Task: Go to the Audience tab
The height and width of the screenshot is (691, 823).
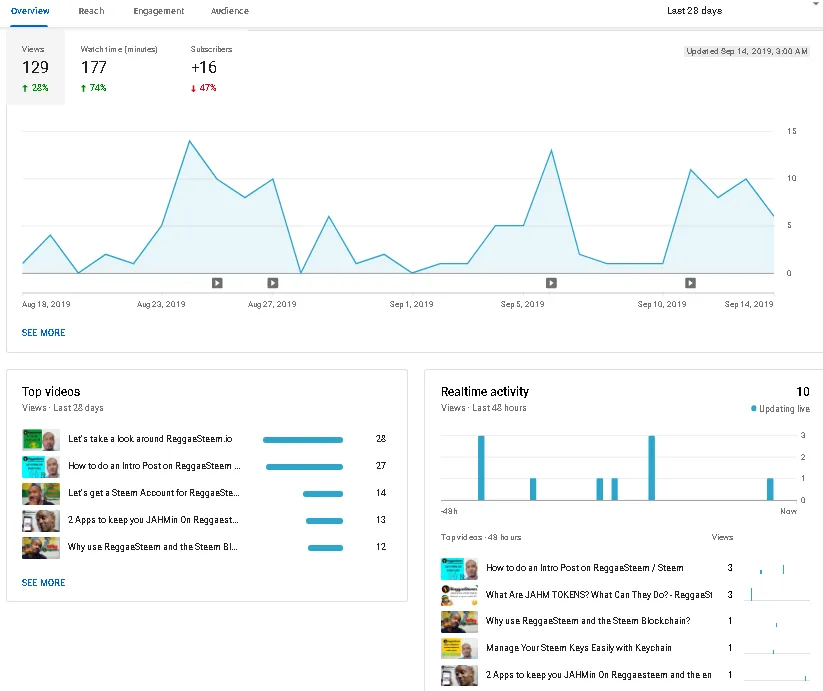Action: (x=230, y=11)
